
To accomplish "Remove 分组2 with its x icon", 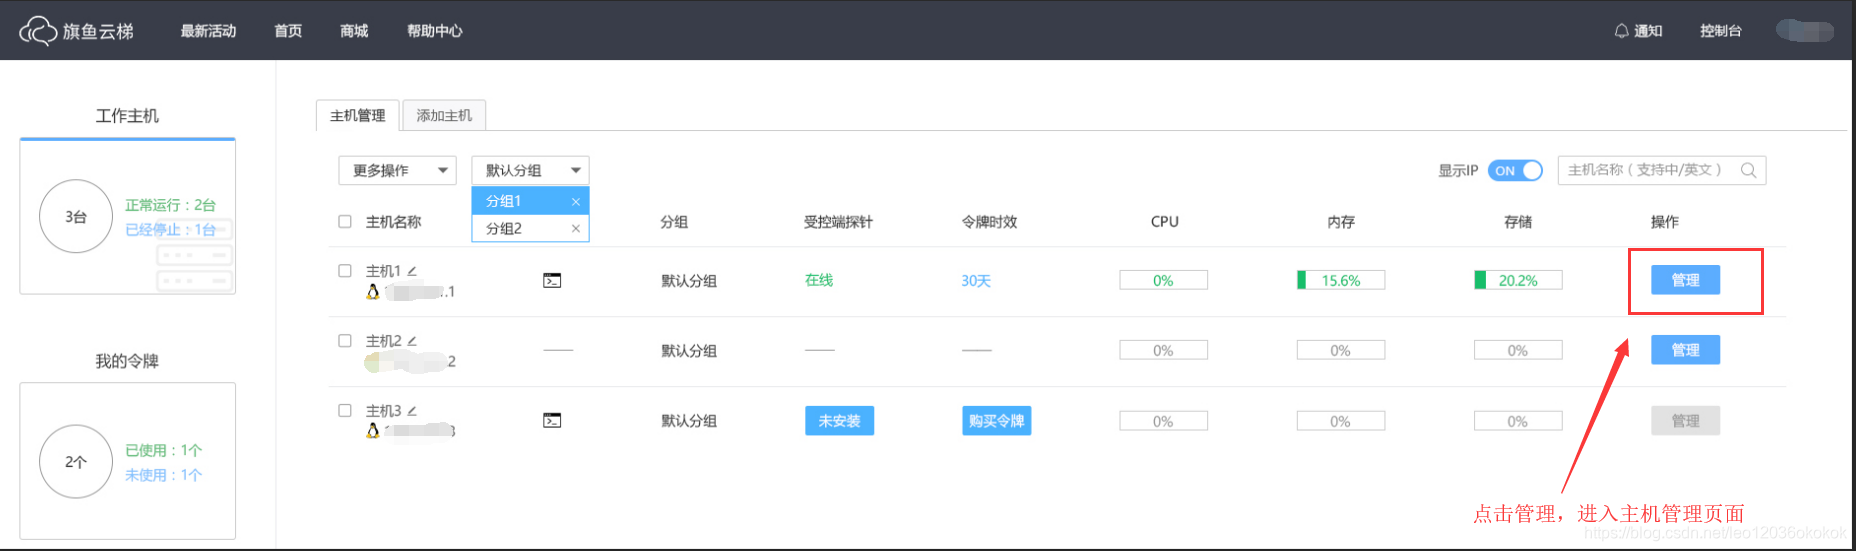I will [576, 229].
